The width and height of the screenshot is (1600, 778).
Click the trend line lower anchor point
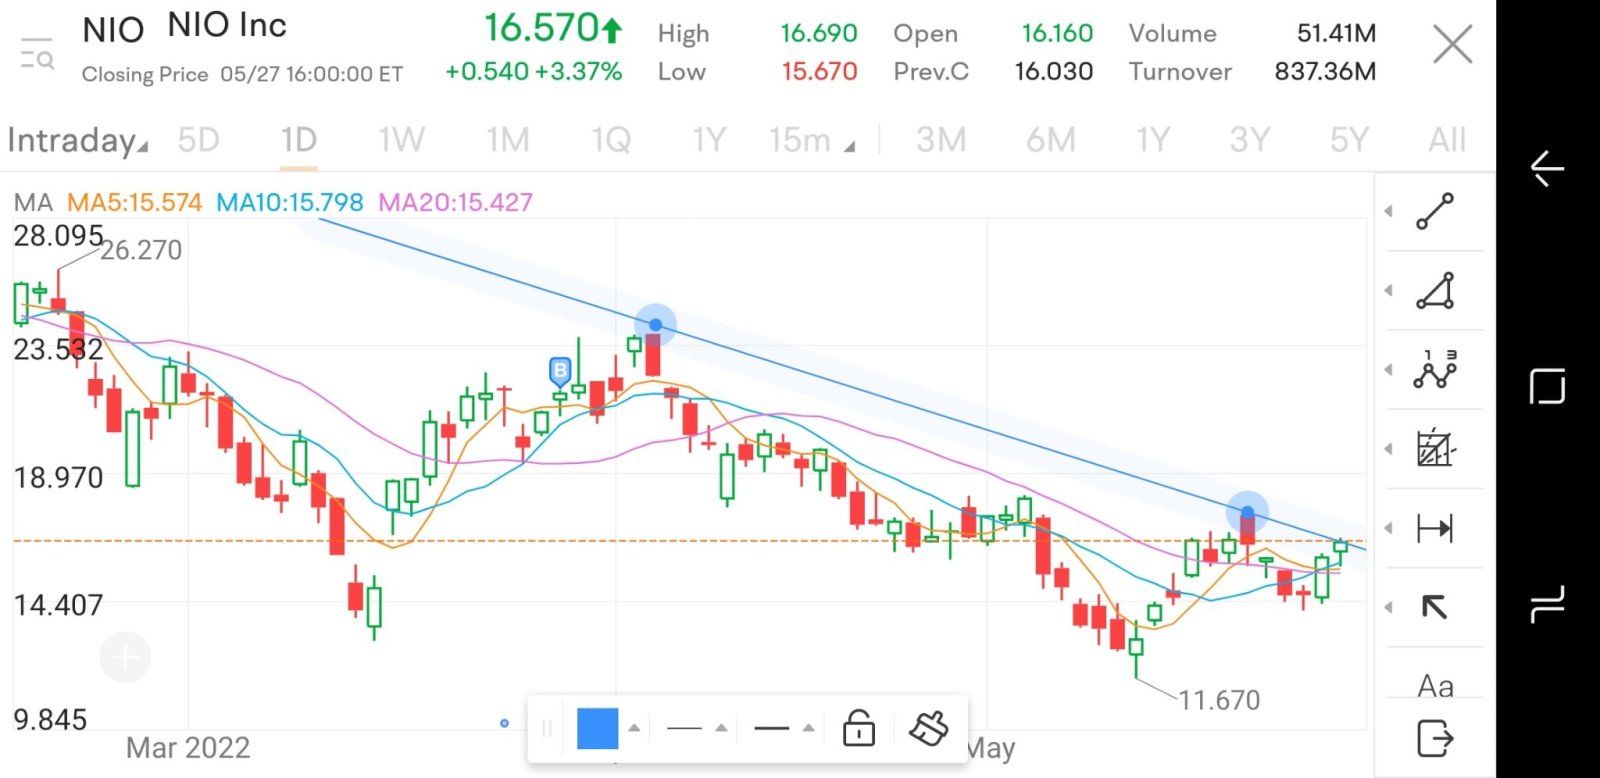pos(1247,512)
